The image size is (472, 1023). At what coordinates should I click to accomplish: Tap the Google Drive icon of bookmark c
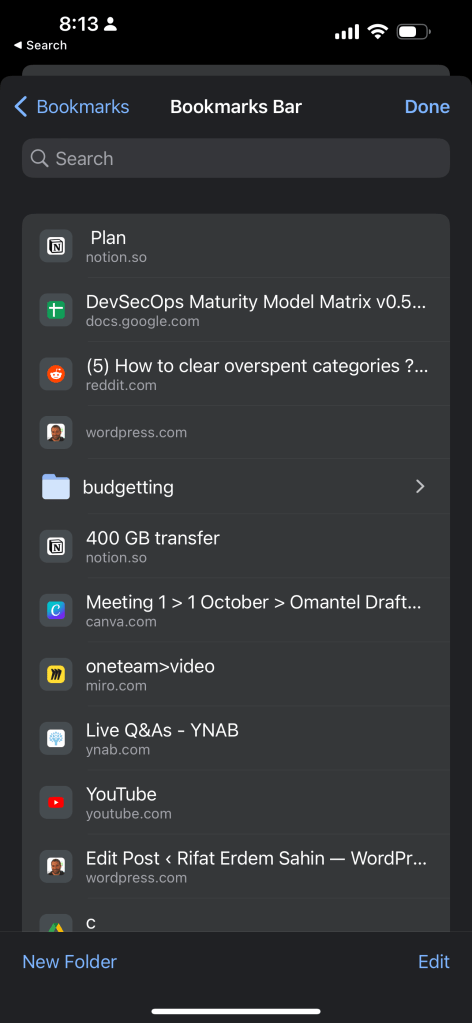click(x=56, y=923)
